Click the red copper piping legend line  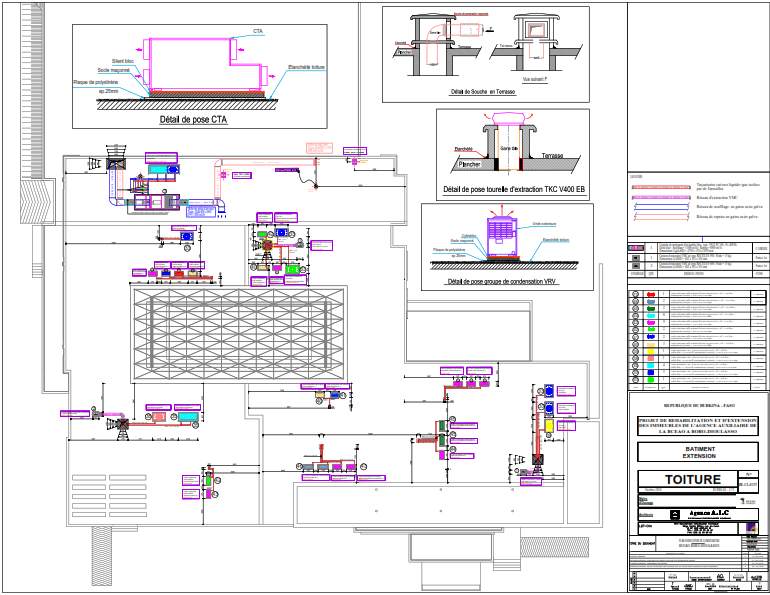(660, 186)
